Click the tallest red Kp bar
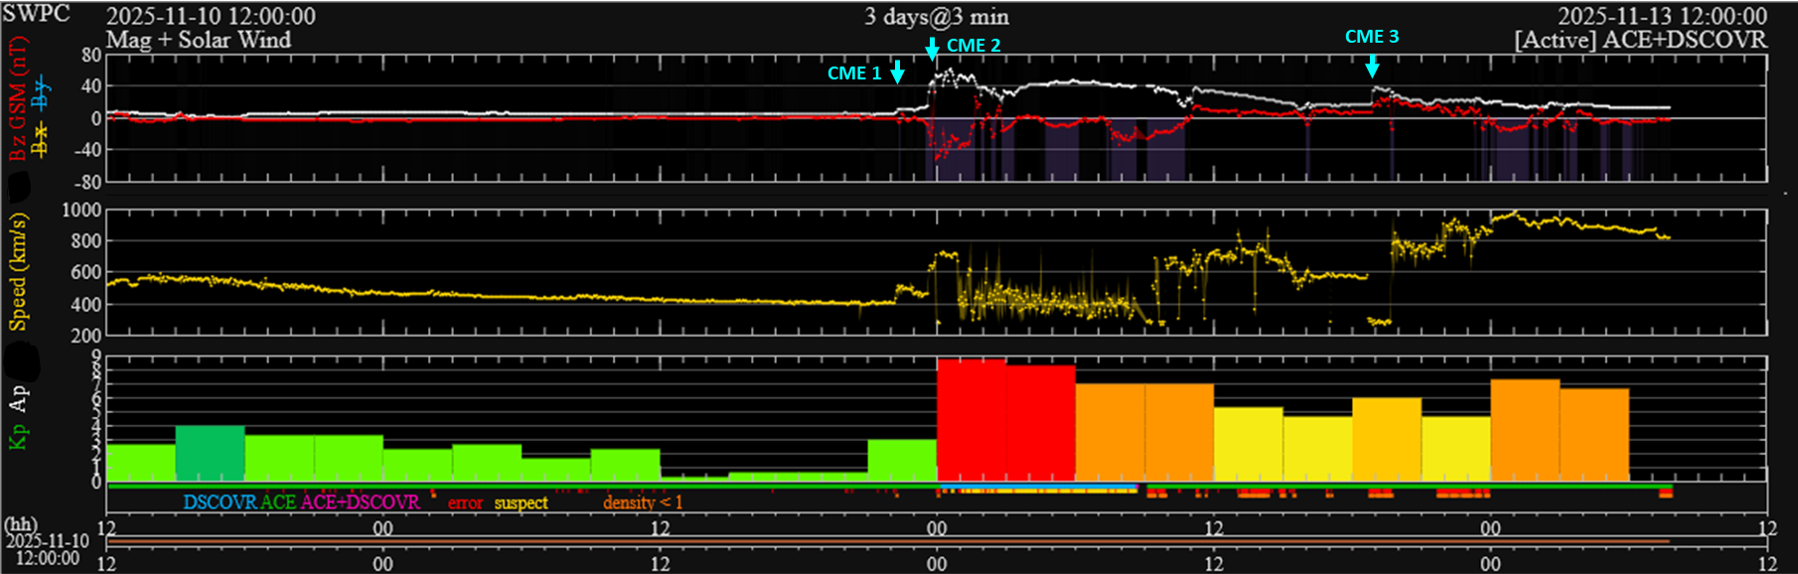Viewport: 1798px width, 574px height. 971,420
